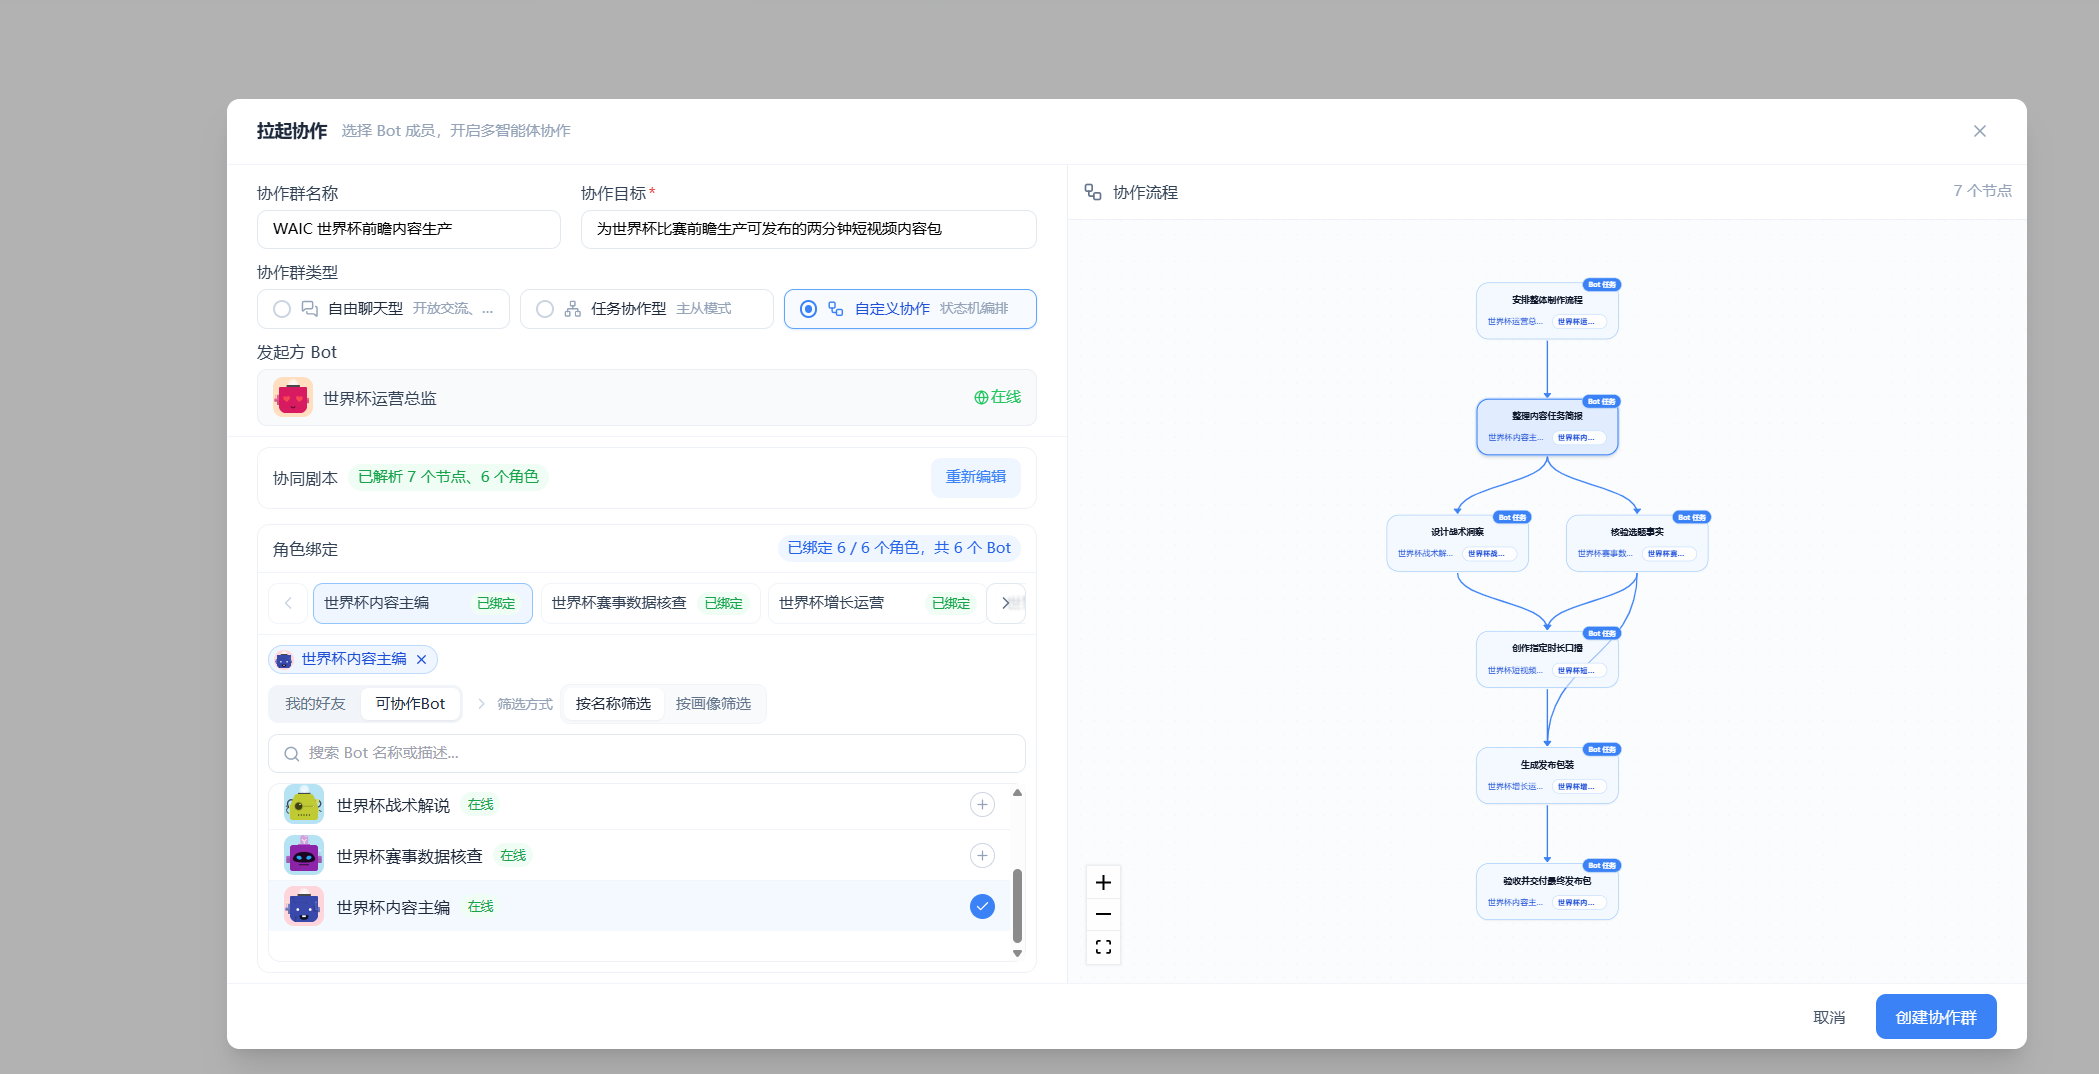The height and width of the screenshot is (1074, 2099).
Task: Click the chat bubbles icon of 自由聊天型
Action: (x=310, y=309)
